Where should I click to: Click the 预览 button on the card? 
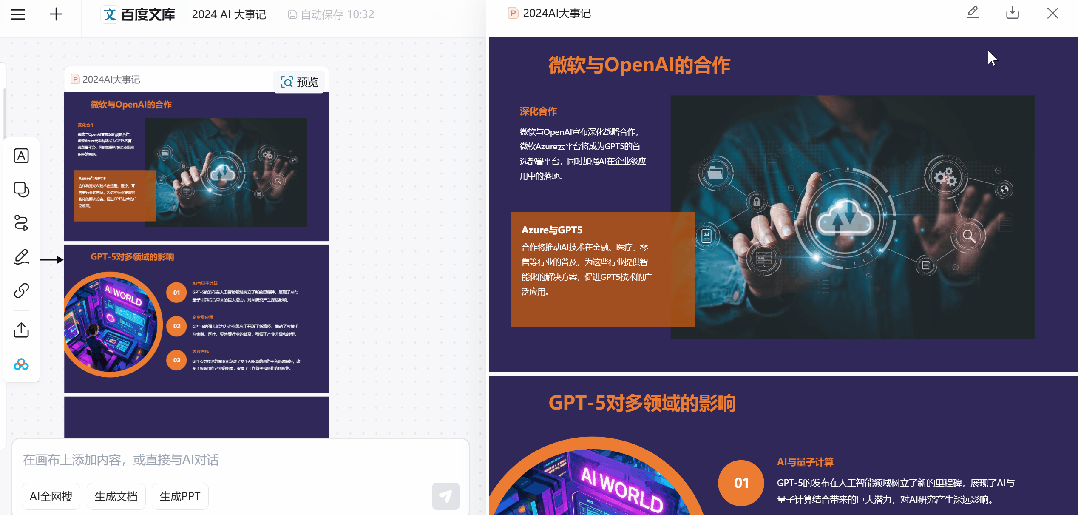point(300,82)
